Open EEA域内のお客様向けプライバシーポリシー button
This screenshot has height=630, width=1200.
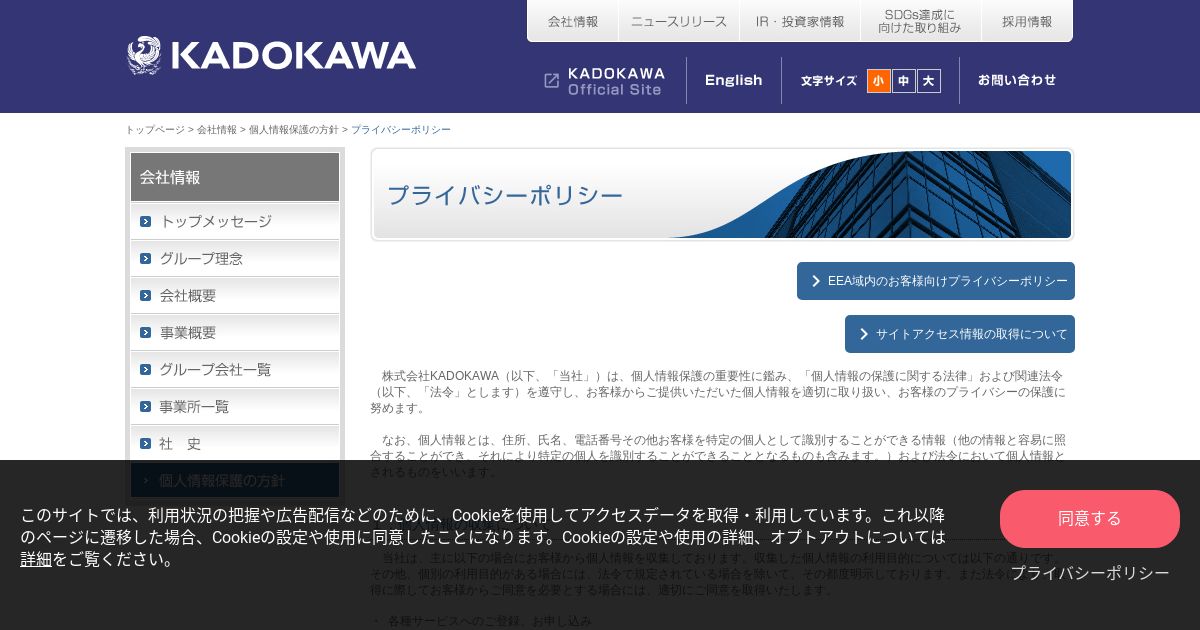(936, 281)
